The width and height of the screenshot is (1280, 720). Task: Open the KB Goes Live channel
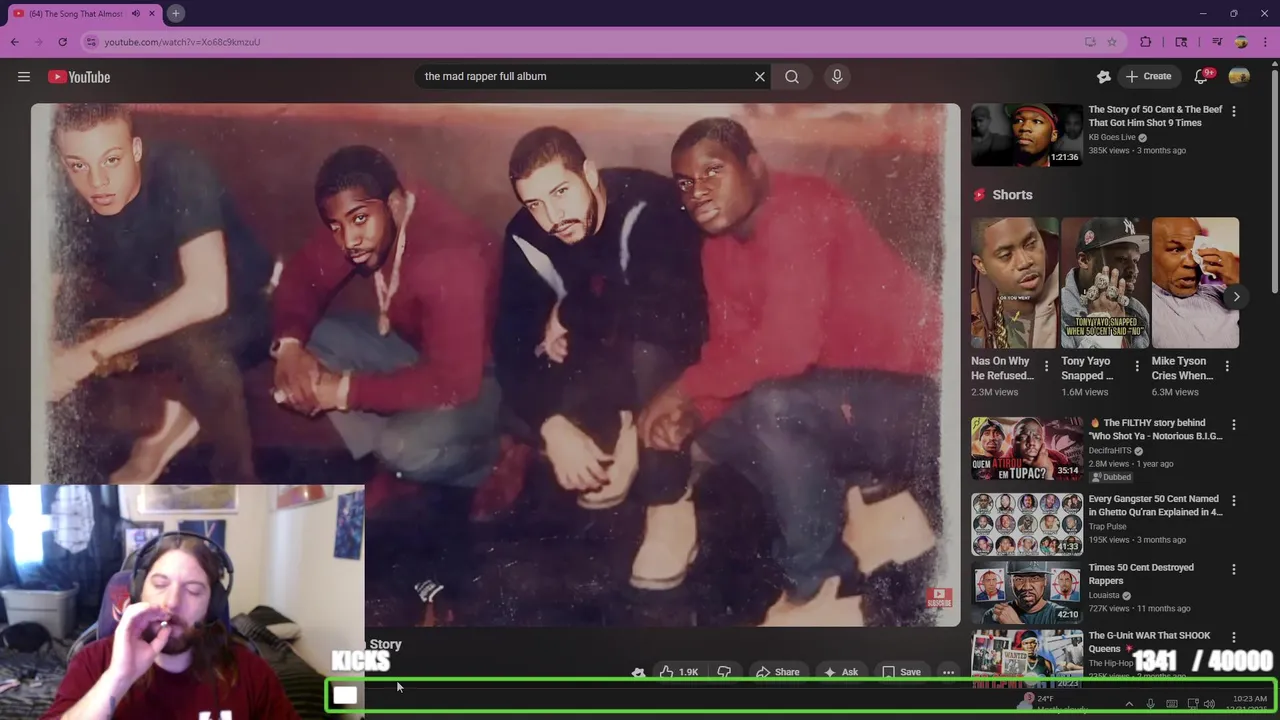pyautogui.click(x=1112, y=137)
